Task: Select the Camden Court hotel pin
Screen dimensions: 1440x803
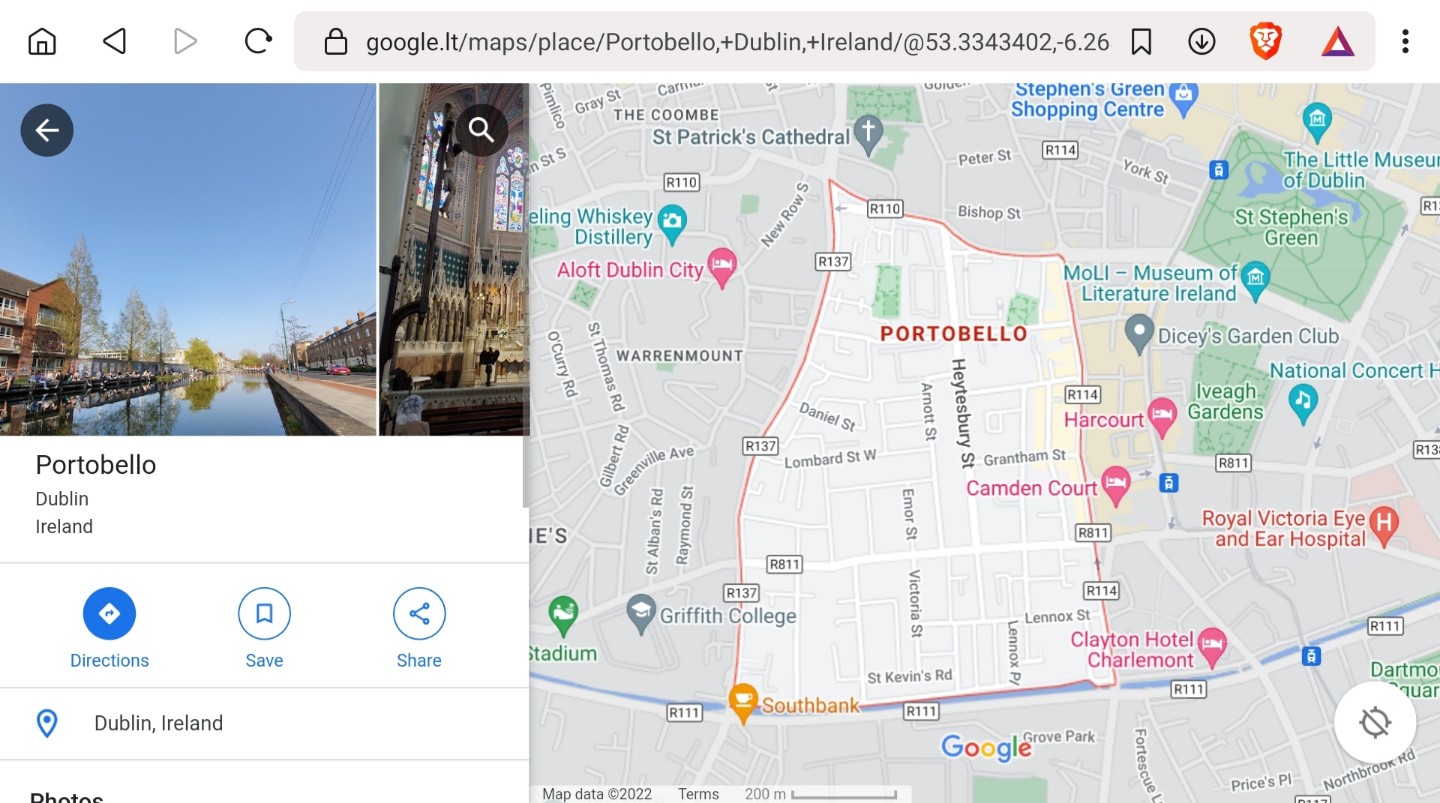Action: point(1116,485)
